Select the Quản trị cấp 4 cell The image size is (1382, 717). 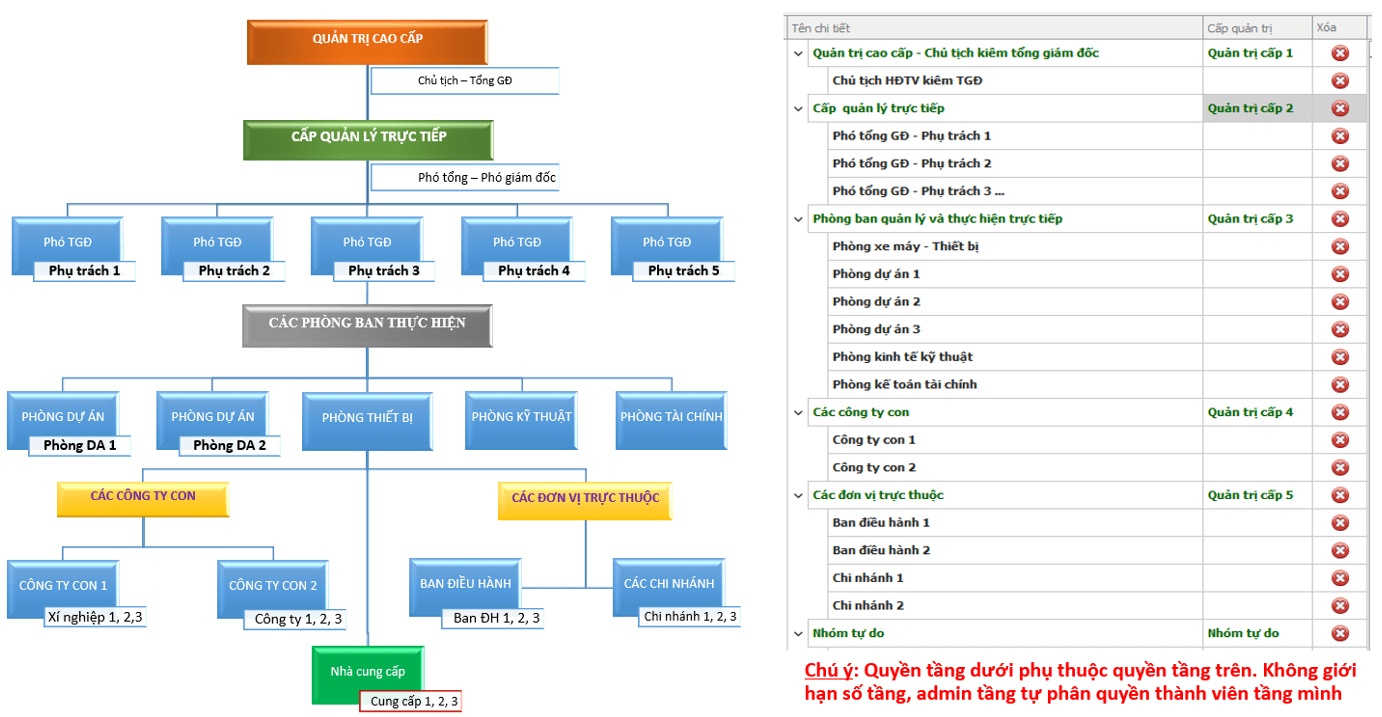pyautogui.click(x=1257, y=412)
